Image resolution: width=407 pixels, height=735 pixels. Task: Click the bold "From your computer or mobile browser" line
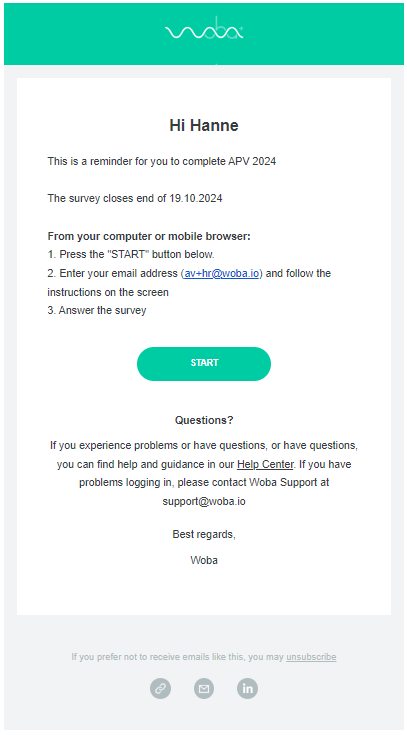point(149,236)
